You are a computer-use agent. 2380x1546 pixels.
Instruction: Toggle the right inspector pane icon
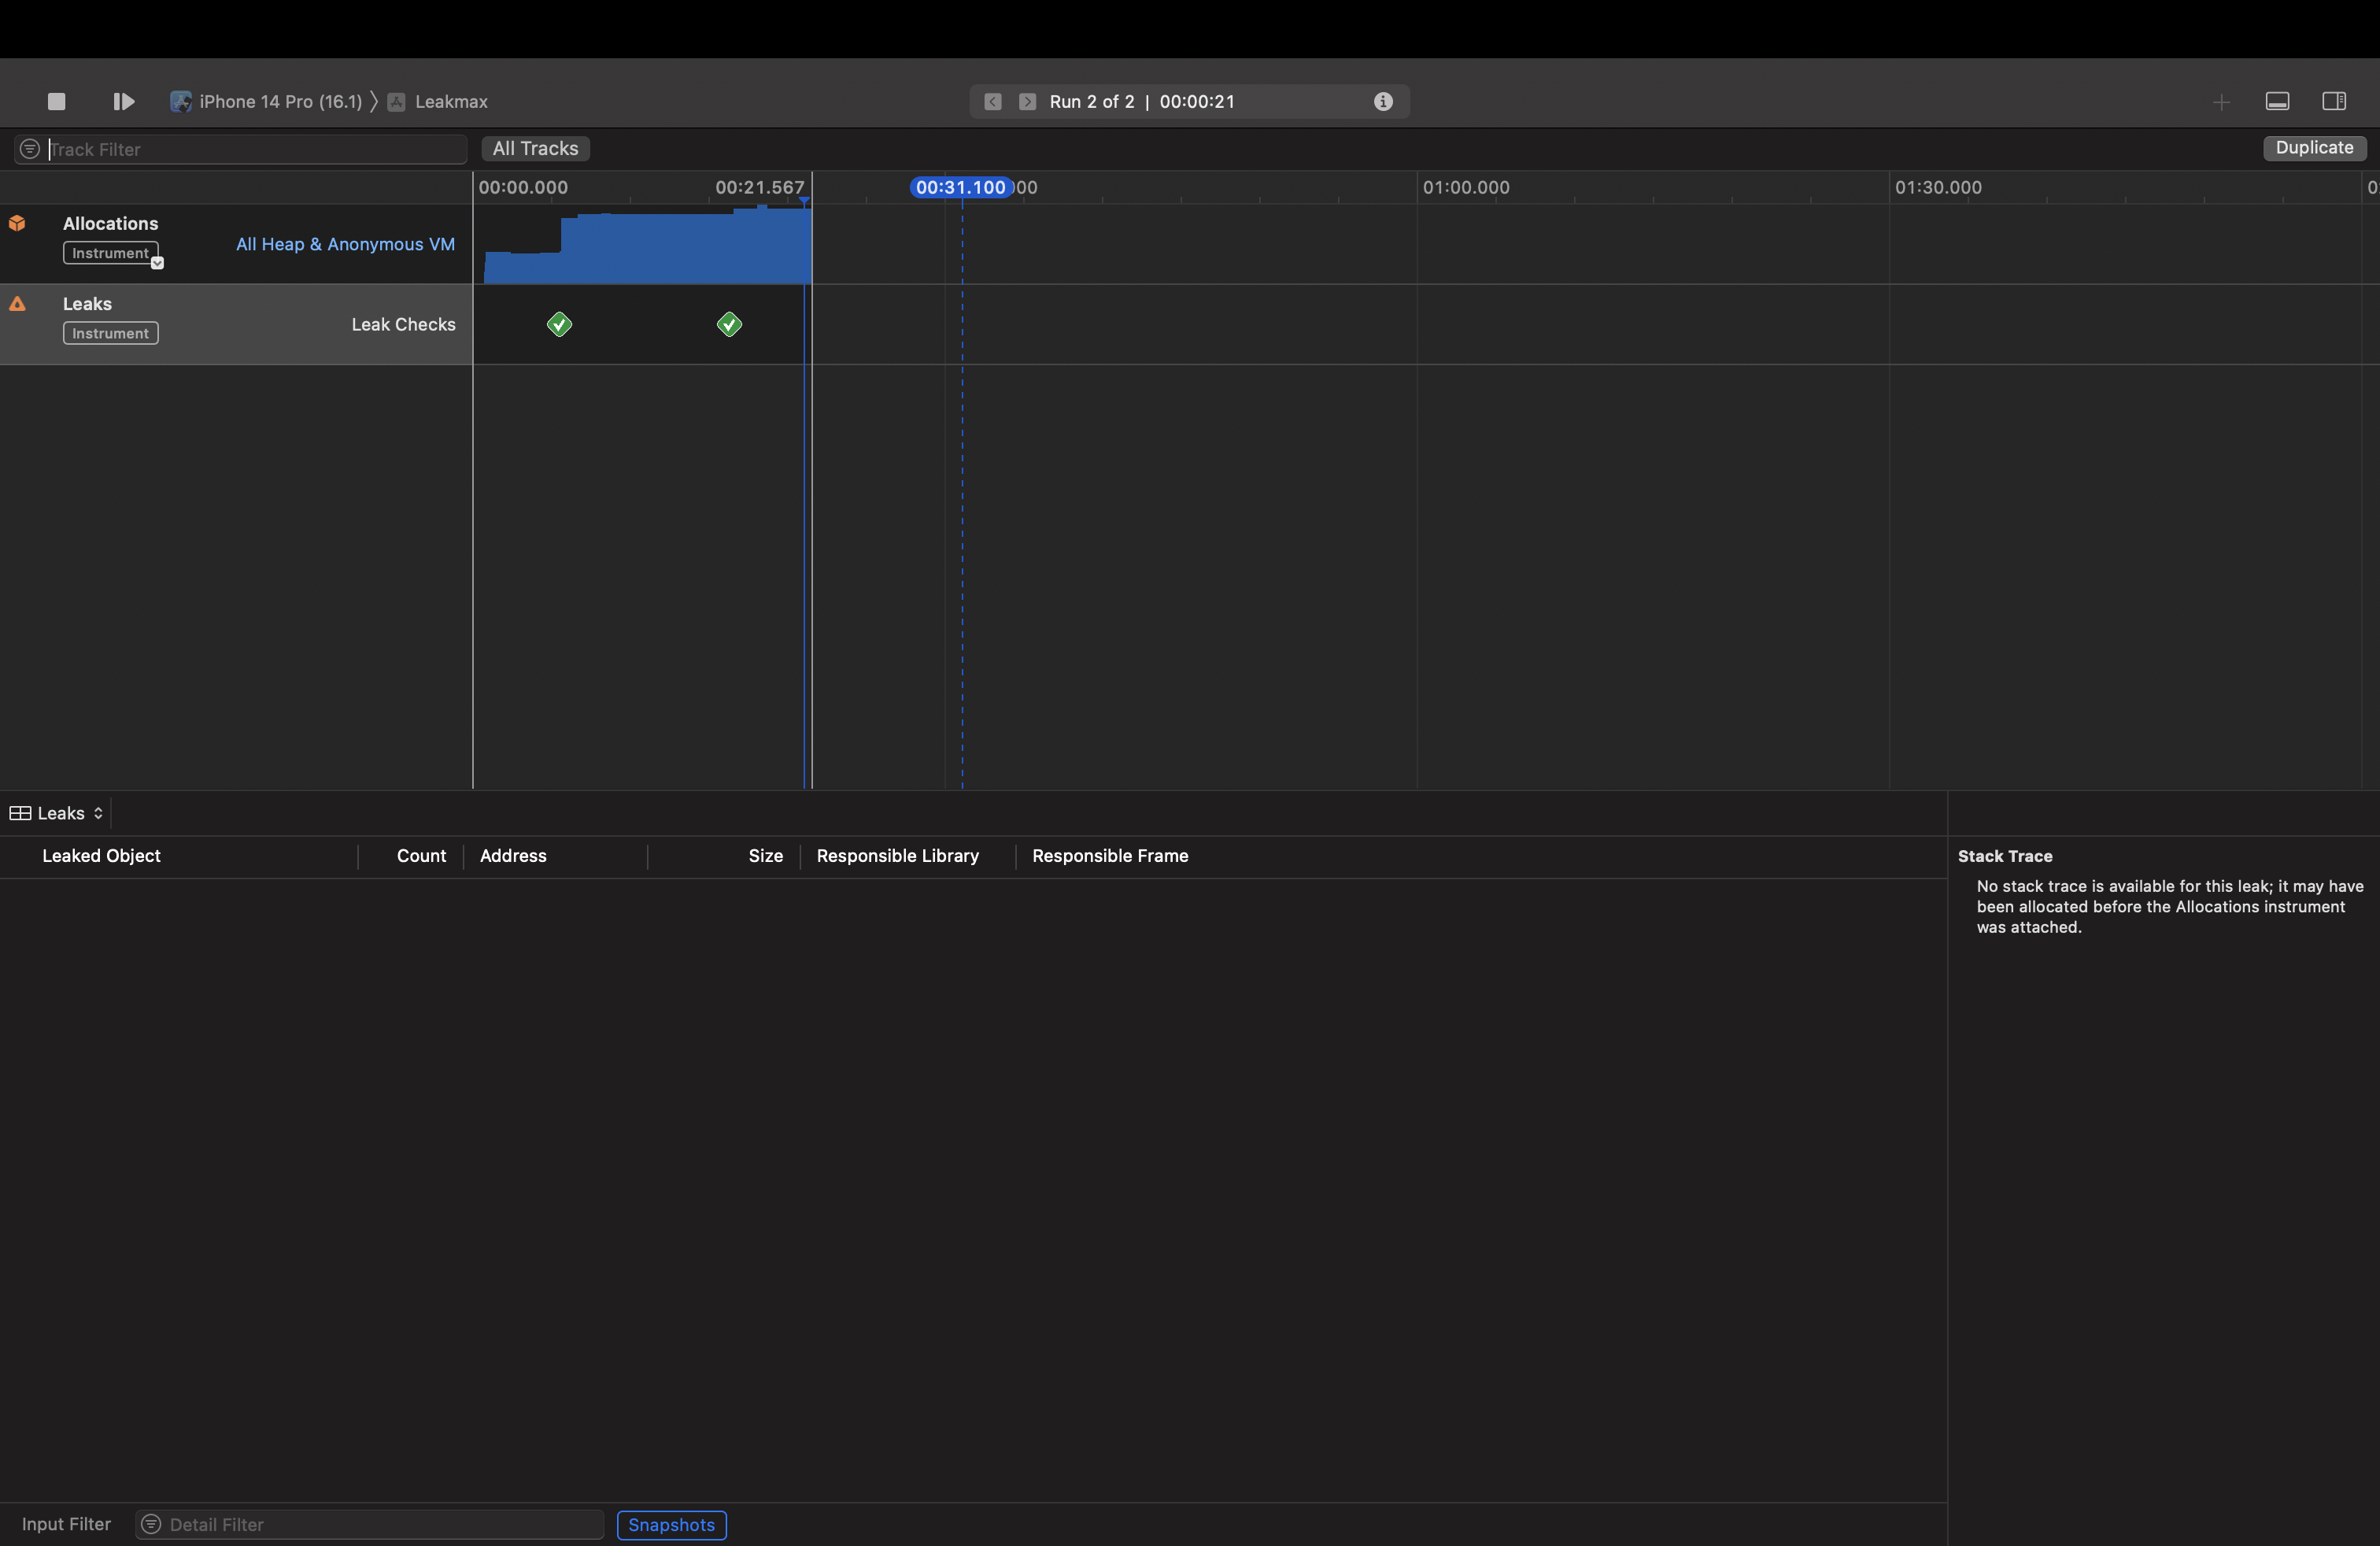2335,101
